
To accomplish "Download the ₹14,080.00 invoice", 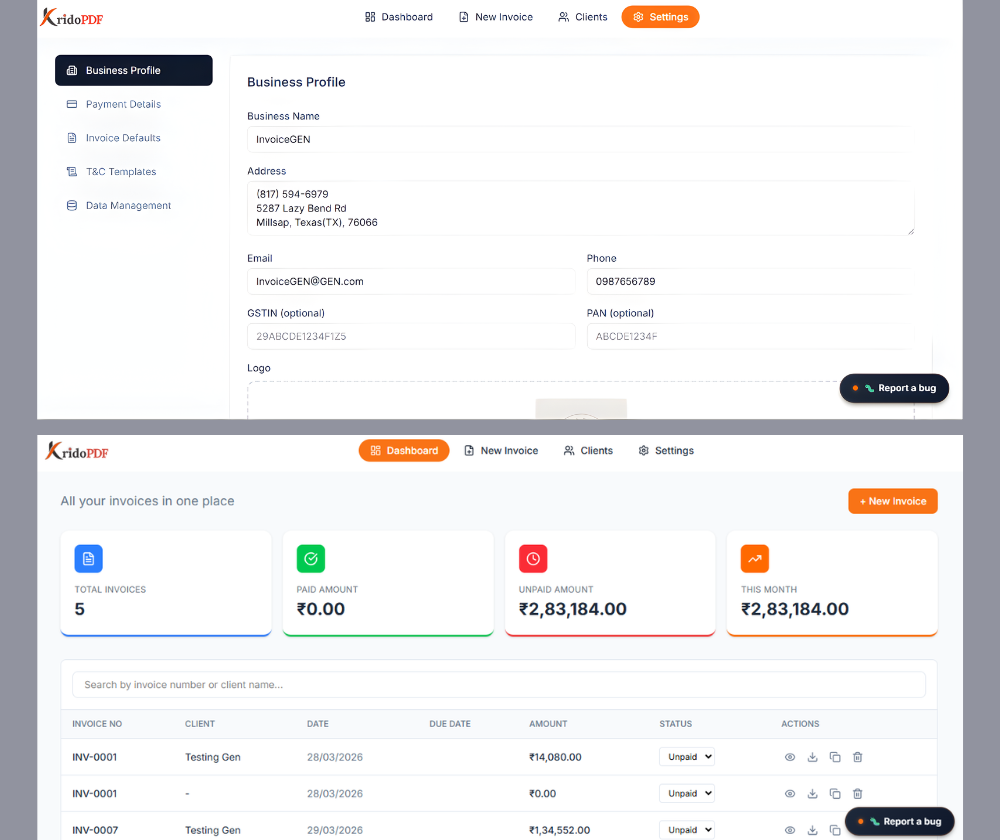I will pos(812,757).
